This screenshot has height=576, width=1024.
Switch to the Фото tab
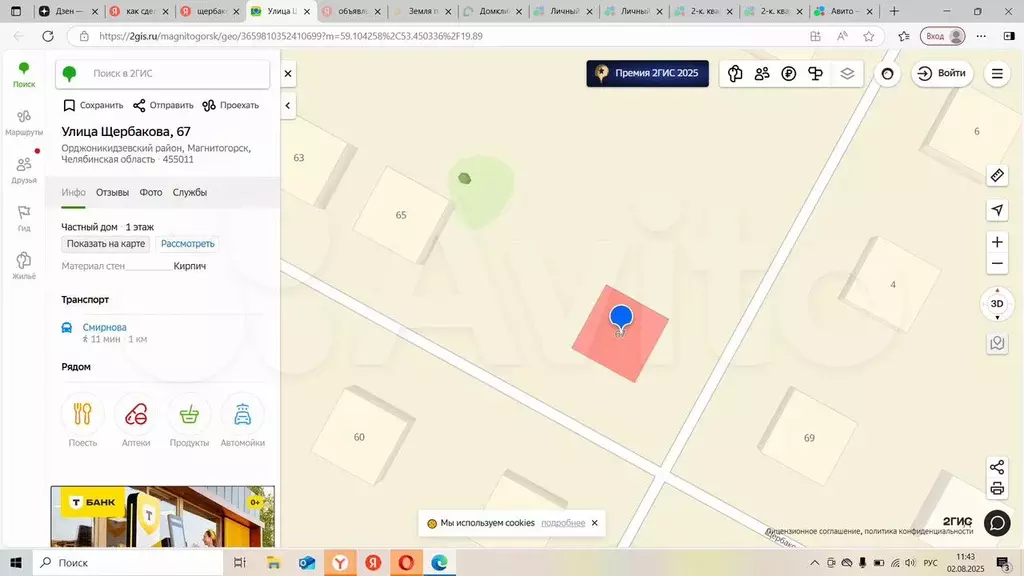tap(151, 192)
